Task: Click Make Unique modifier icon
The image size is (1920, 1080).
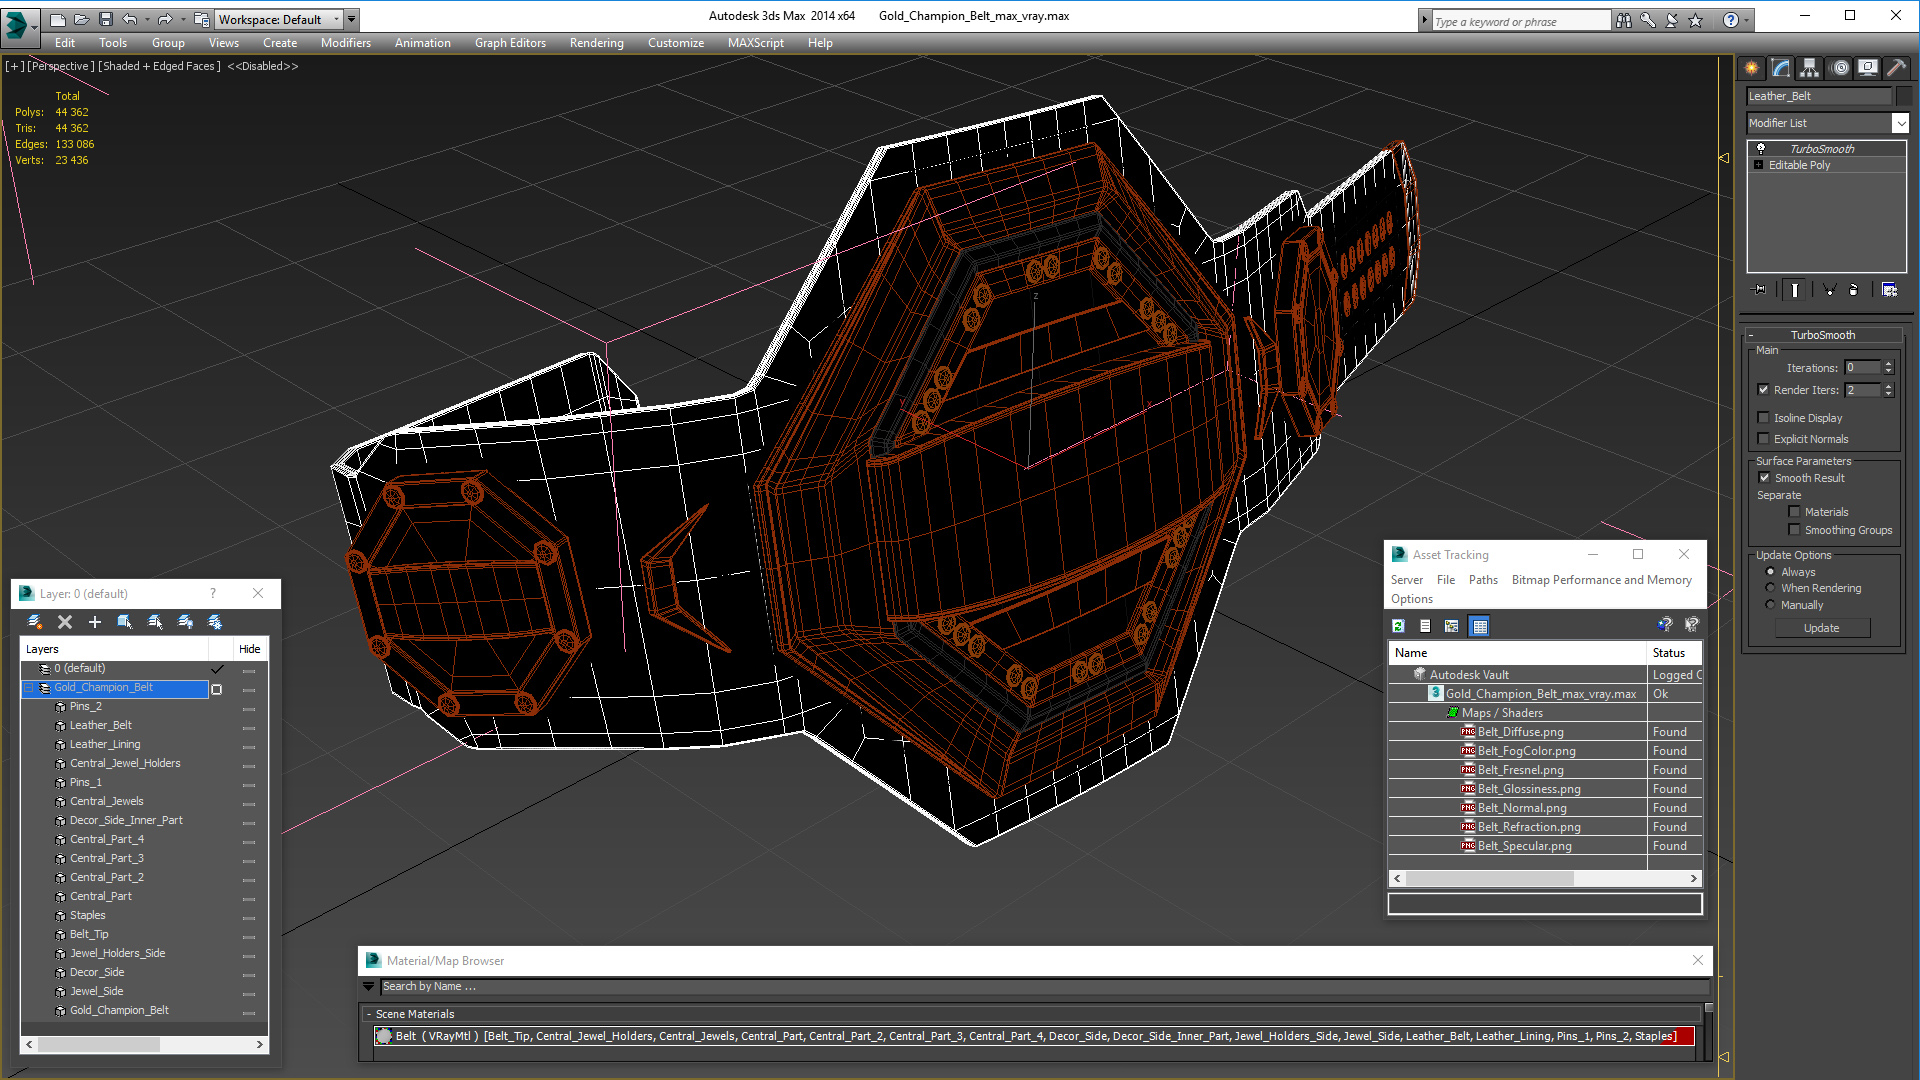Action: tap(1829, 290)
